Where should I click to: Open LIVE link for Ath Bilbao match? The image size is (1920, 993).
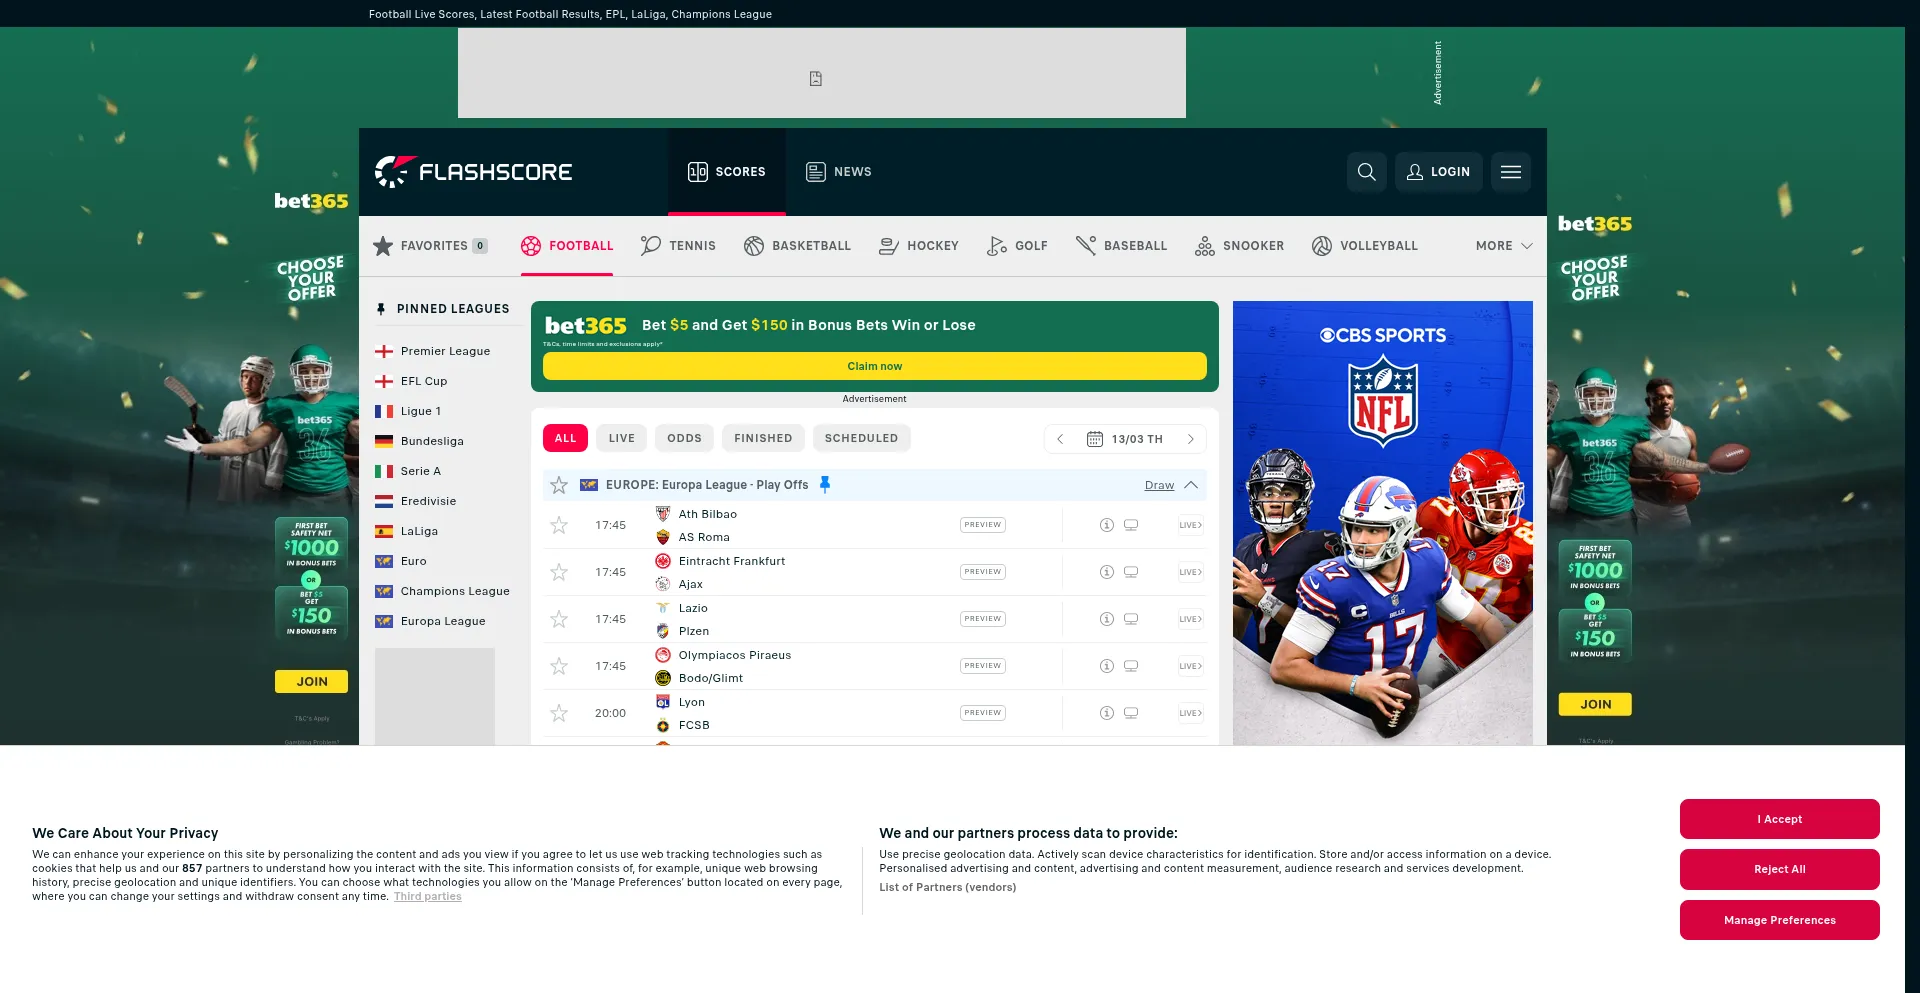(1190, 525)
